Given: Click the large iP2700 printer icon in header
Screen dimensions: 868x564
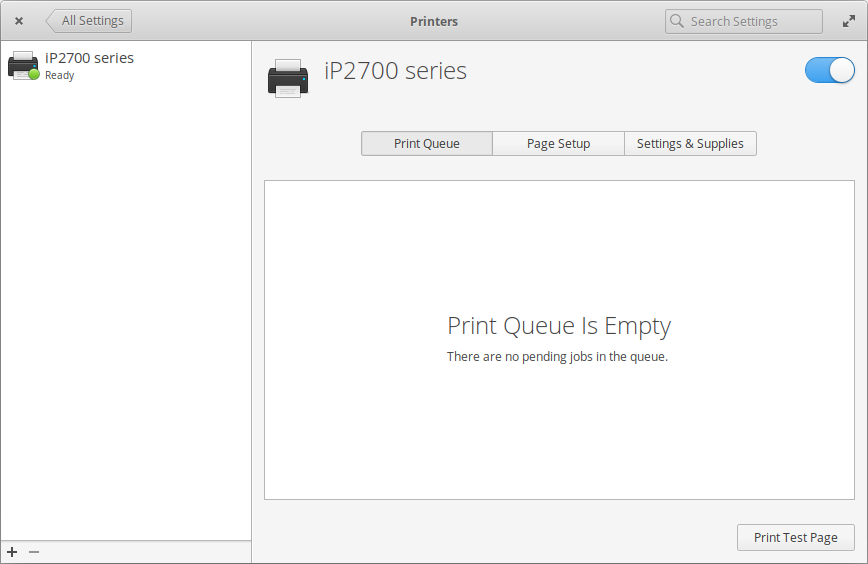Looking at the screenshot, I should pos(288,78).
